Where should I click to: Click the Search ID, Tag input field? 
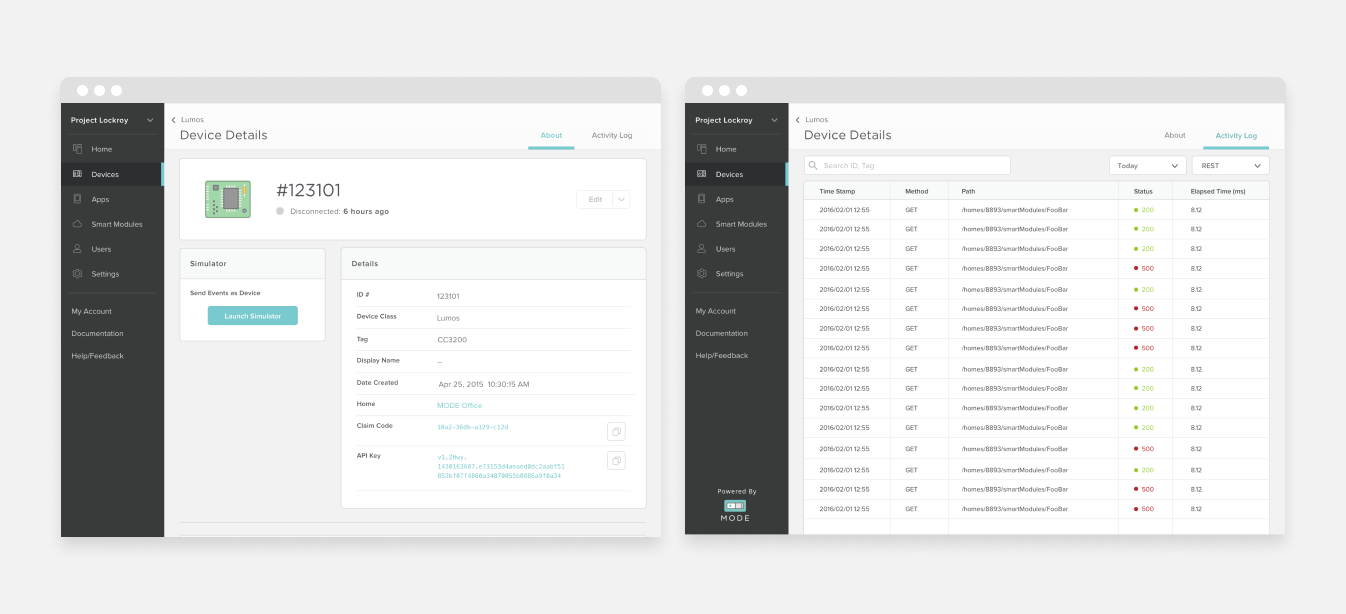coord(907,165)
